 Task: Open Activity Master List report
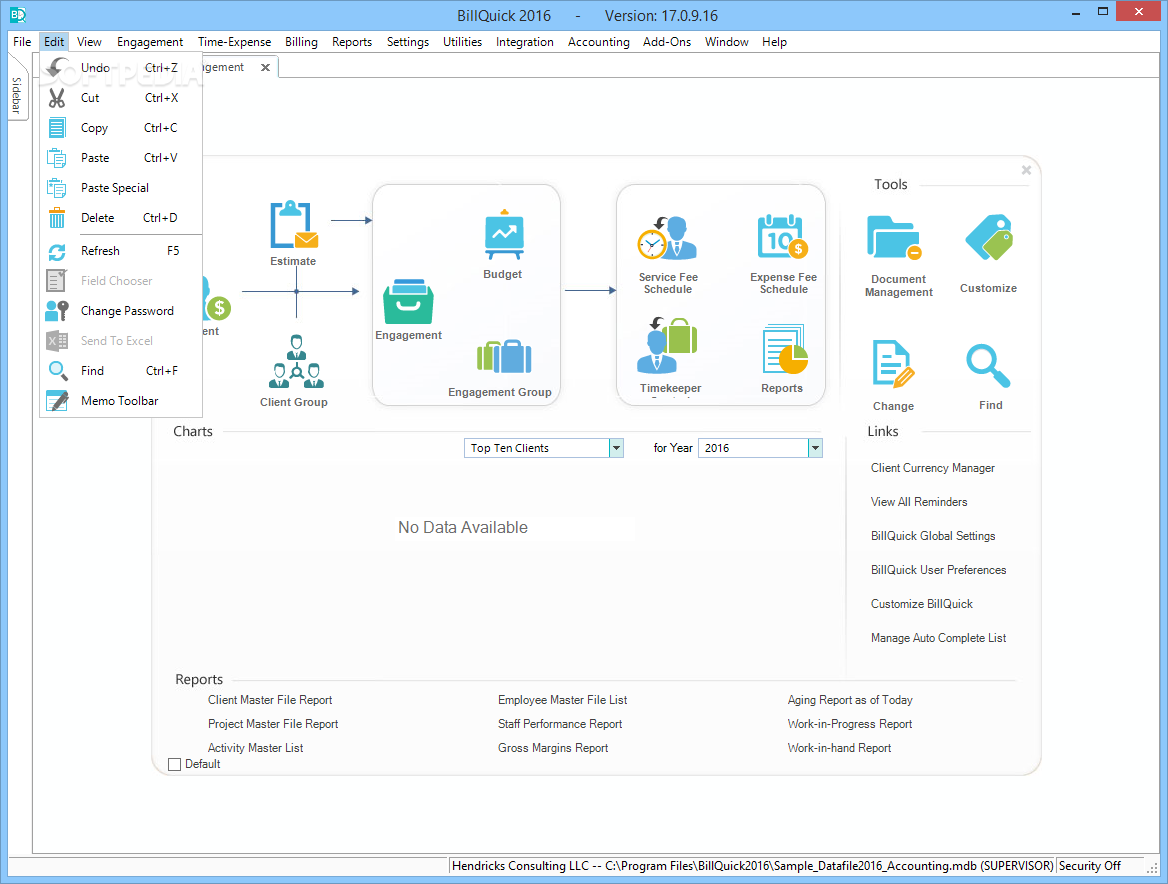(256, 748)
